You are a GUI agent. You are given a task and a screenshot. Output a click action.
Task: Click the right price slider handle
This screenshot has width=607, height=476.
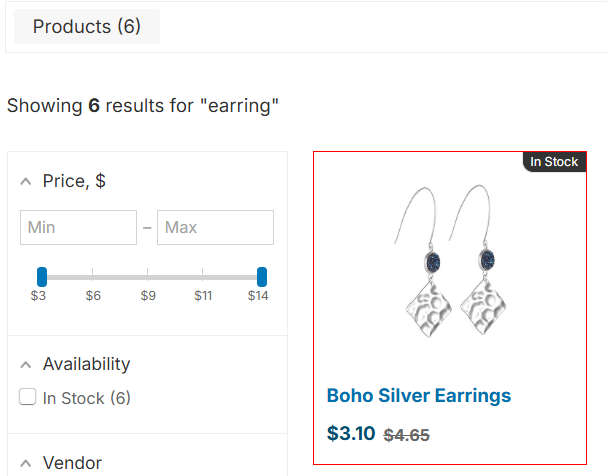click(262, 276)
